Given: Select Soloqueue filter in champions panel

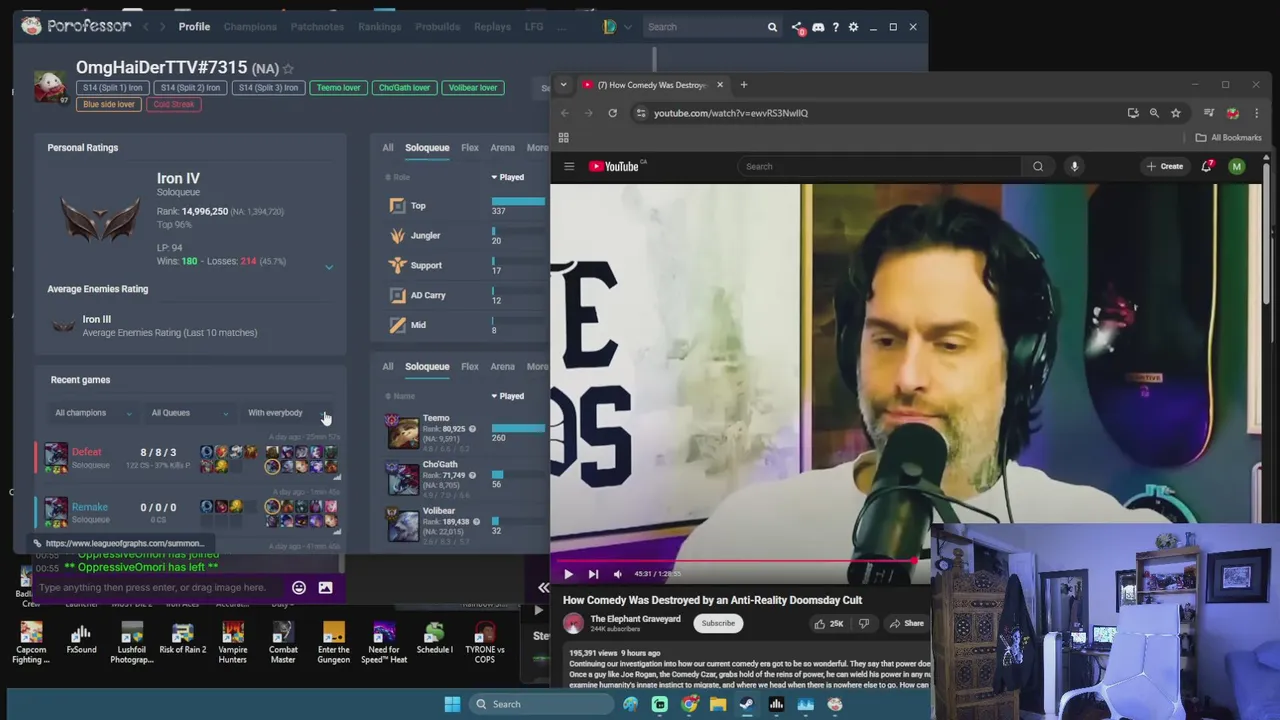Looking at the screenshot, I should pos(427,367).
